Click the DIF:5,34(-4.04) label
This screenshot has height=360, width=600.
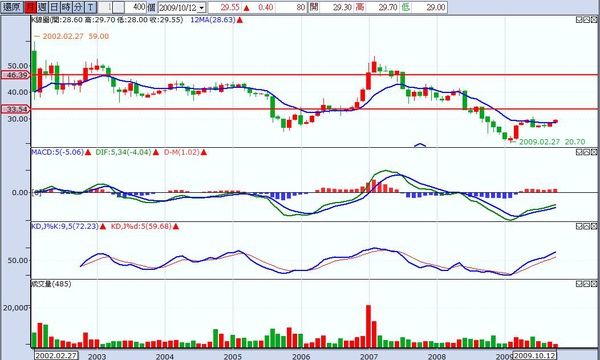pos(123,152)
